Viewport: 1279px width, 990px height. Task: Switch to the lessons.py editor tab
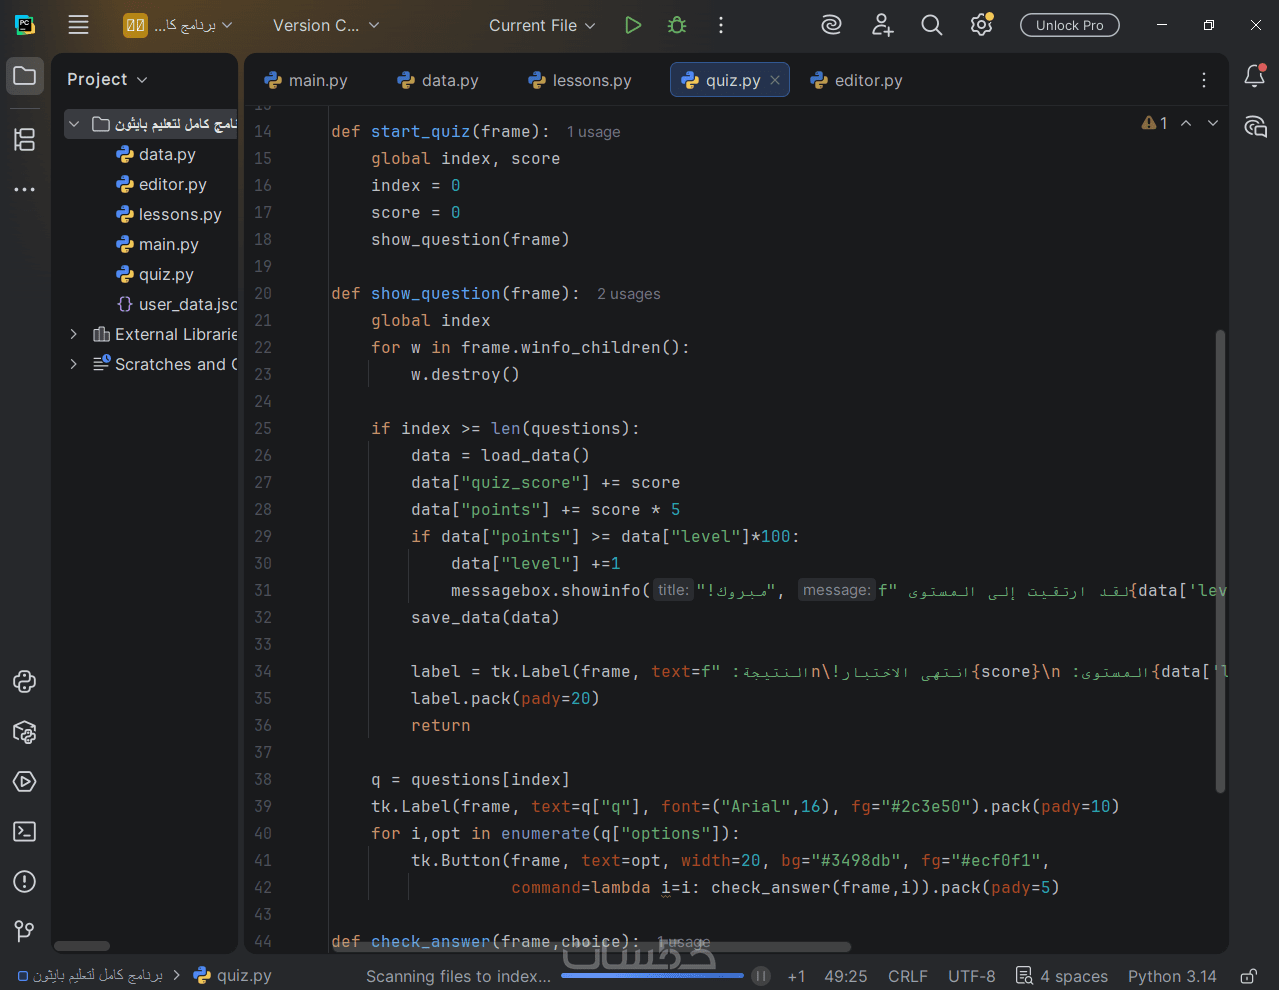click(x=580, y=80)
